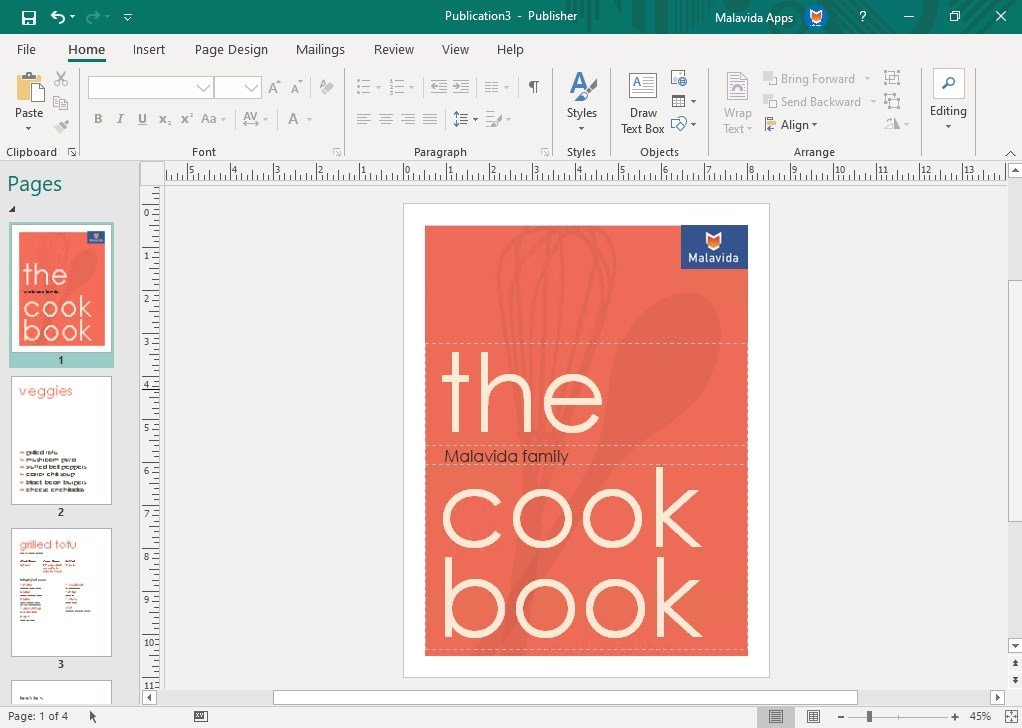Select the Clear All Formatting icon
The width and height of the screenshot is (1022, 728).
point(326,88)
